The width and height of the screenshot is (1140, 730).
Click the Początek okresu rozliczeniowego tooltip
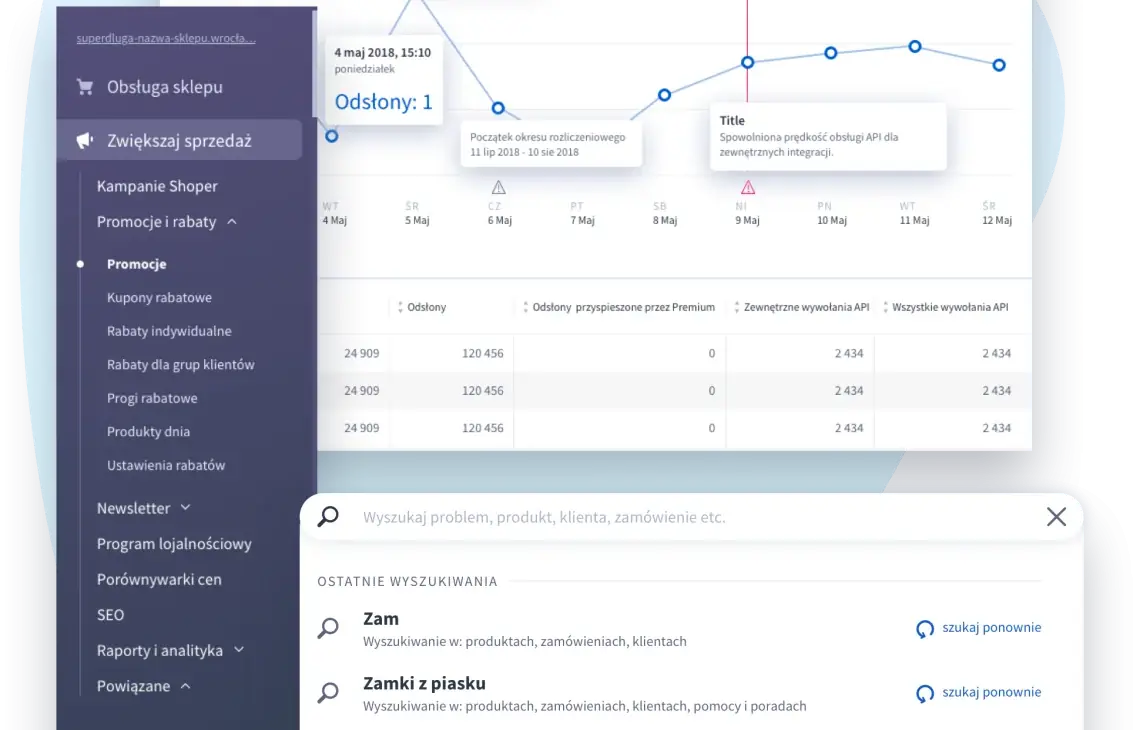[x=551, y=144]
